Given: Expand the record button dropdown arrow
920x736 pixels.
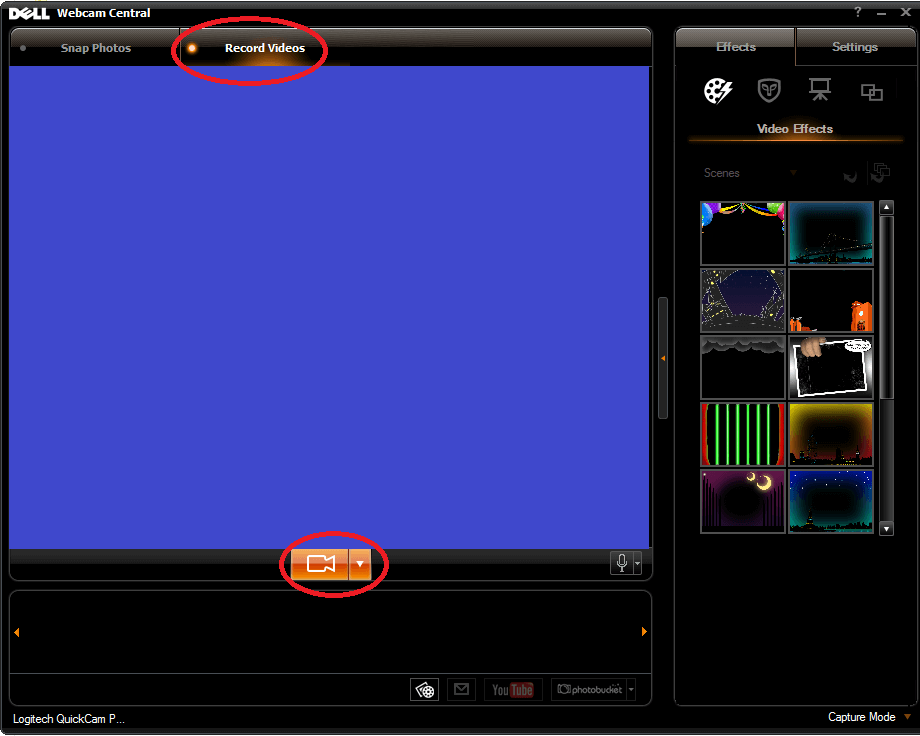Looking at the screenshot, I should pos(360,564).
